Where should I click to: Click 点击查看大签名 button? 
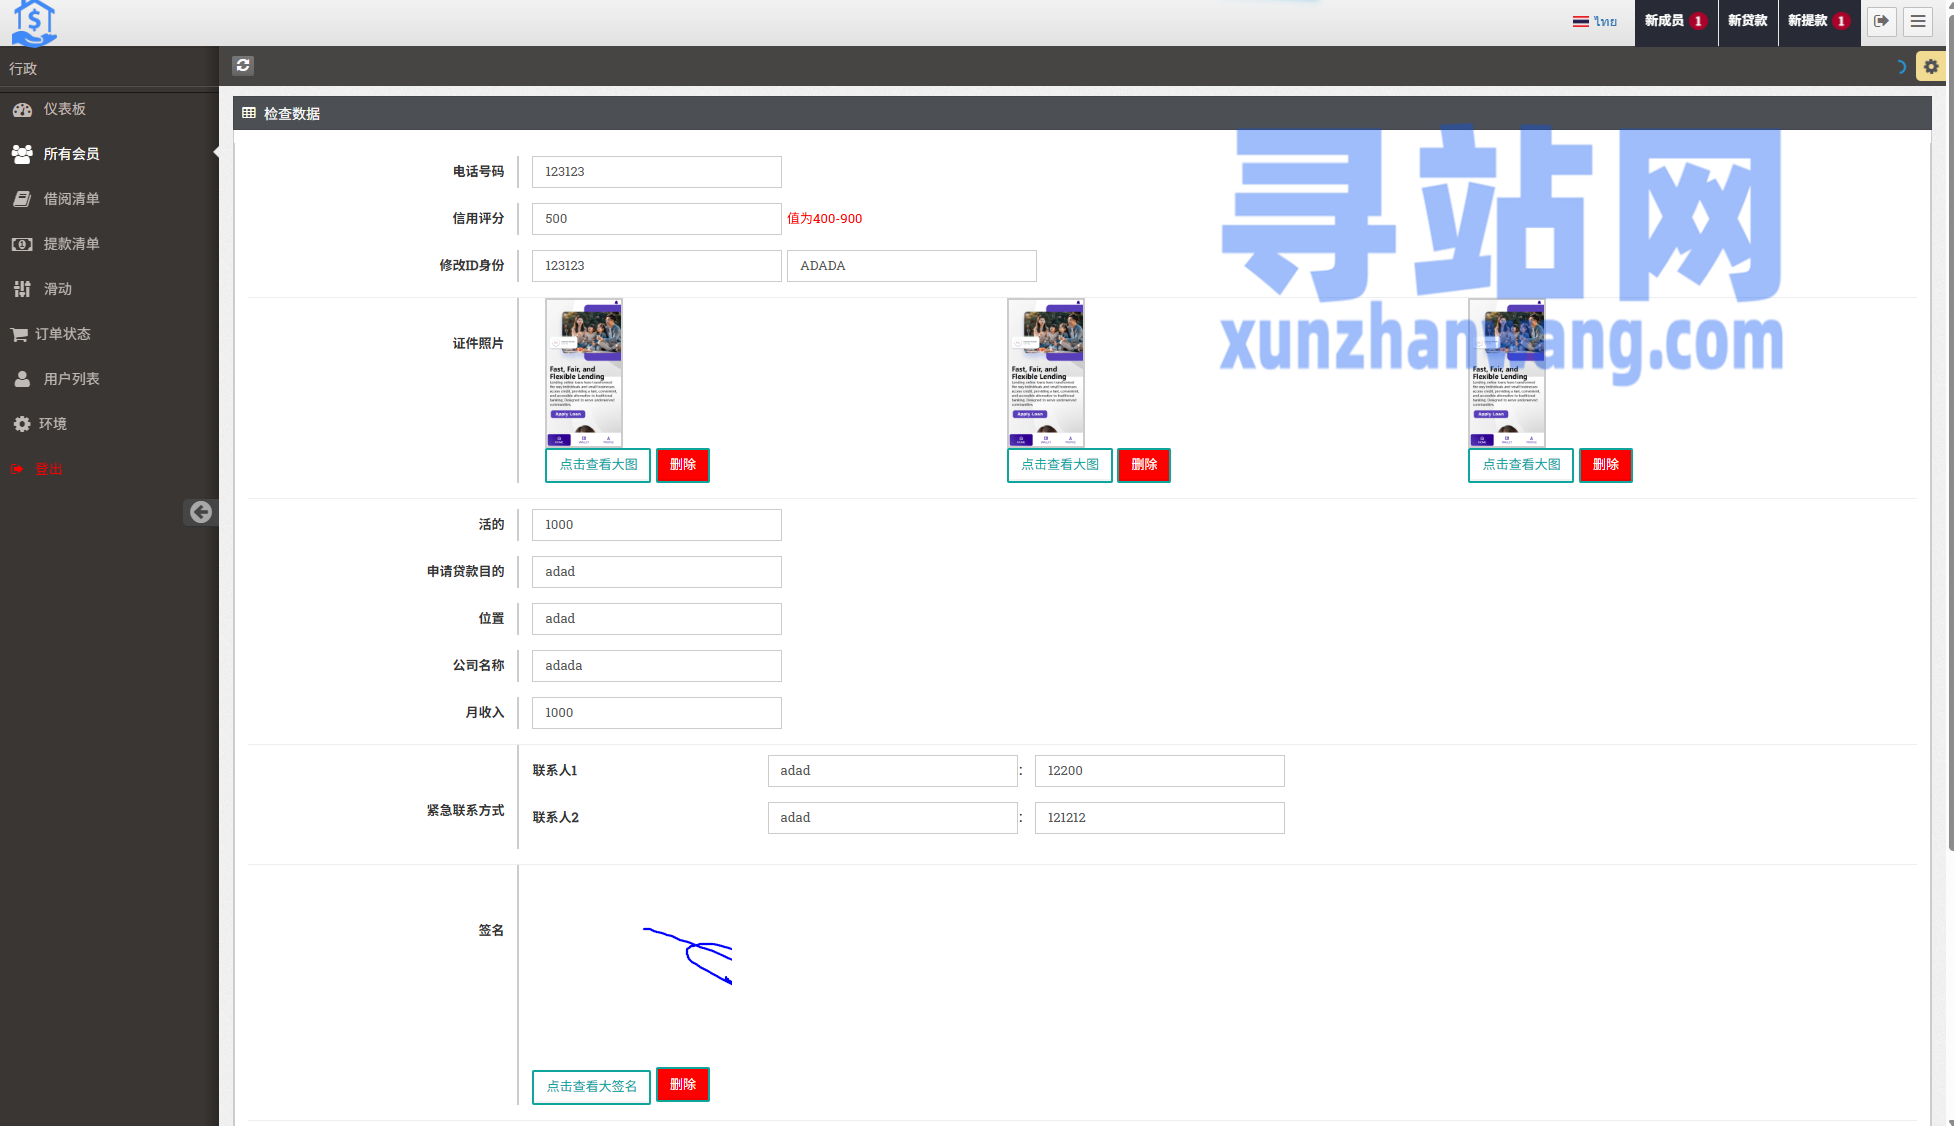tap(591, 1086)
